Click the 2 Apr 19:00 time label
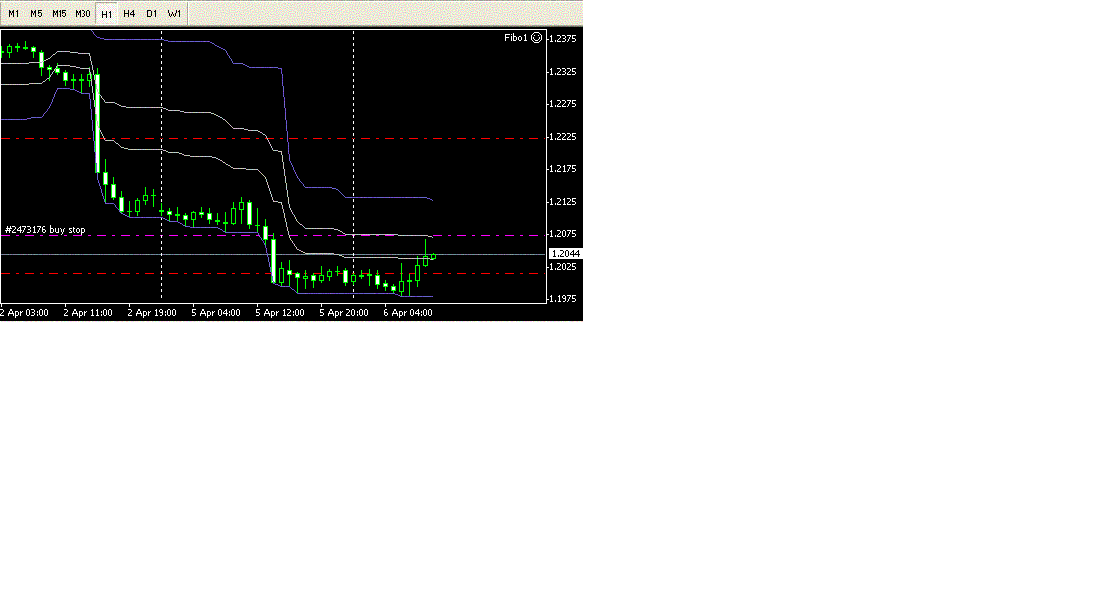 point(152,312)
